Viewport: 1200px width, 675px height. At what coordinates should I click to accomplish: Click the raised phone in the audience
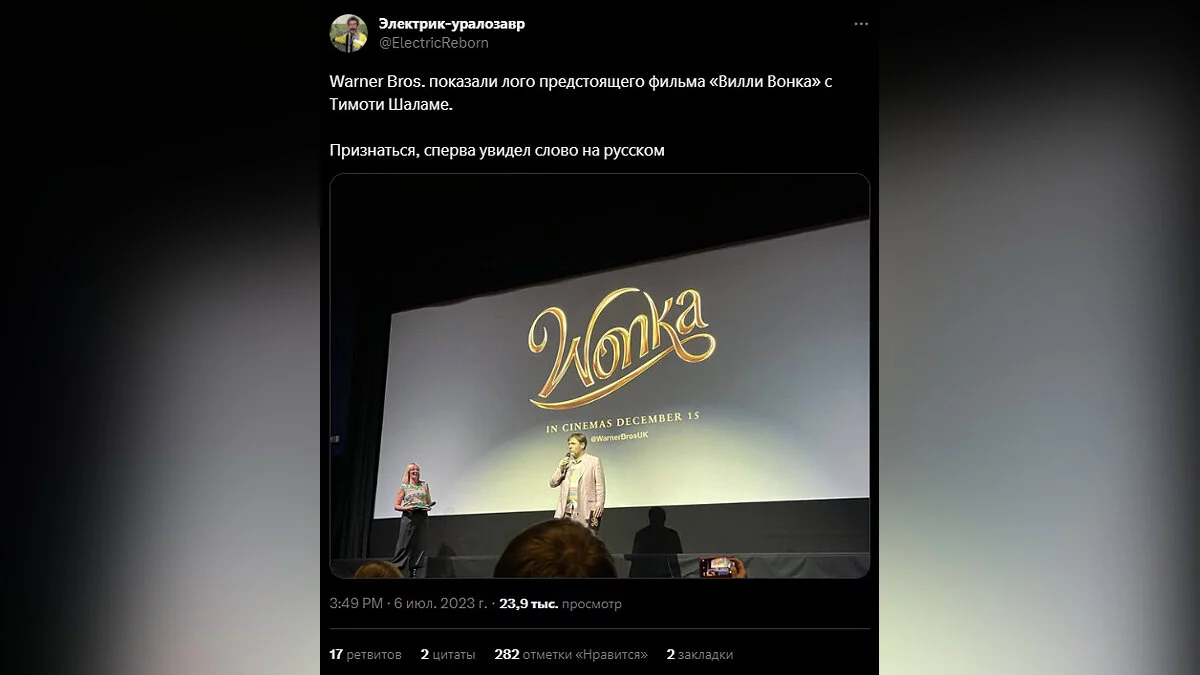pos(717,567)
